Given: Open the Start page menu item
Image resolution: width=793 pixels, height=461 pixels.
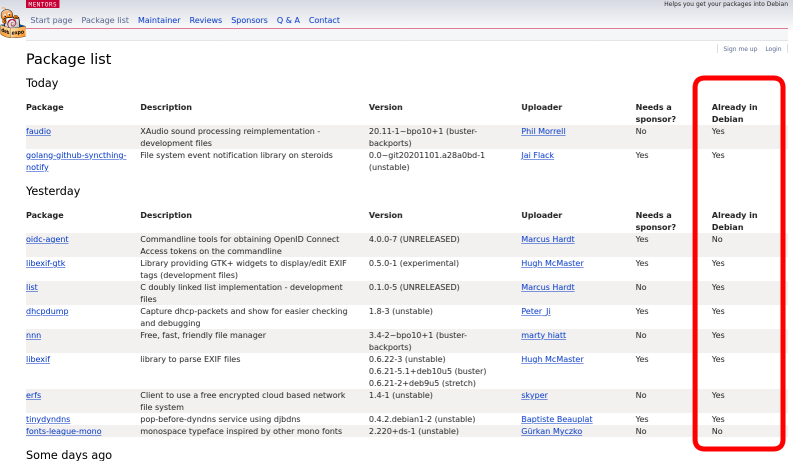Looking at the screenshot, I should (51, 20).
